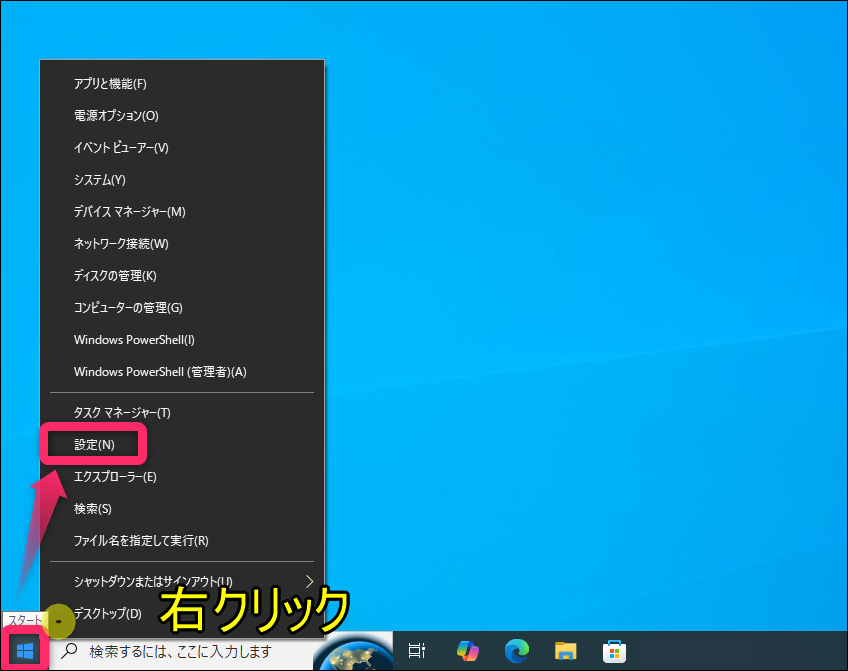Open タスク マネージャー(T)
This screenshot has height=671, width=848.
[122, 412]
